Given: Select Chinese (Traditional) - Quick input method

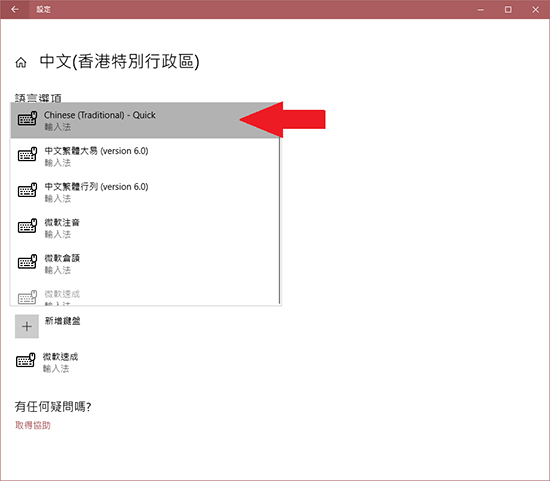Looking at the screenshot, I should click(x=146, y=120).
